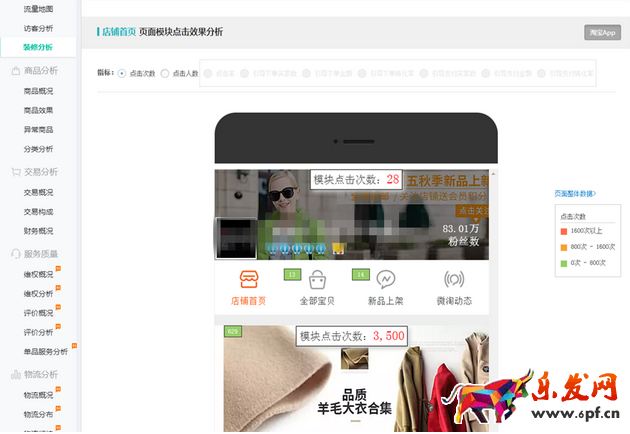The width and height of the screenshot is (630, 434).
Task: Click the 模块点击次数 28 label
Action: click(x=356, y=179)
